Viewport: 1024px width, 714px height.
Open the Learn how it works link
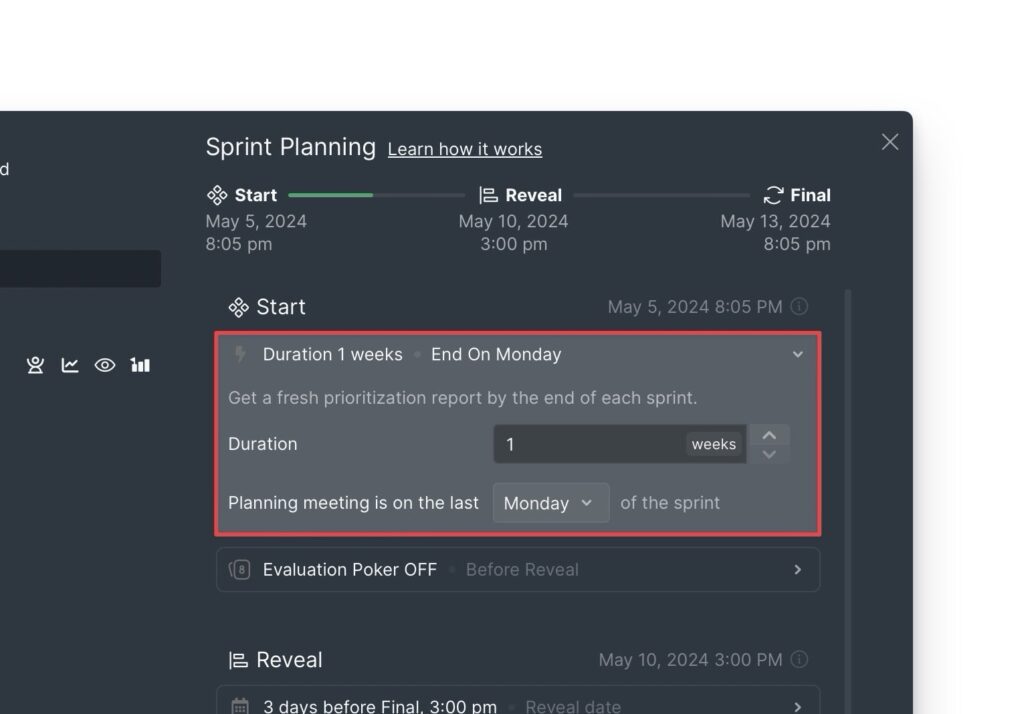(x=464, y=148)
